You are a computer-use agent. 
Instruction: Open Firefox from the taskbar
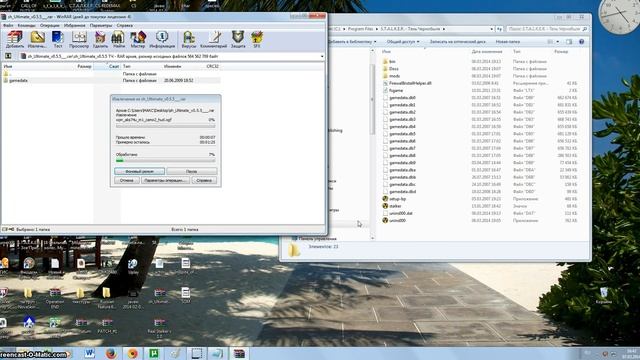[x=111, y=353]
